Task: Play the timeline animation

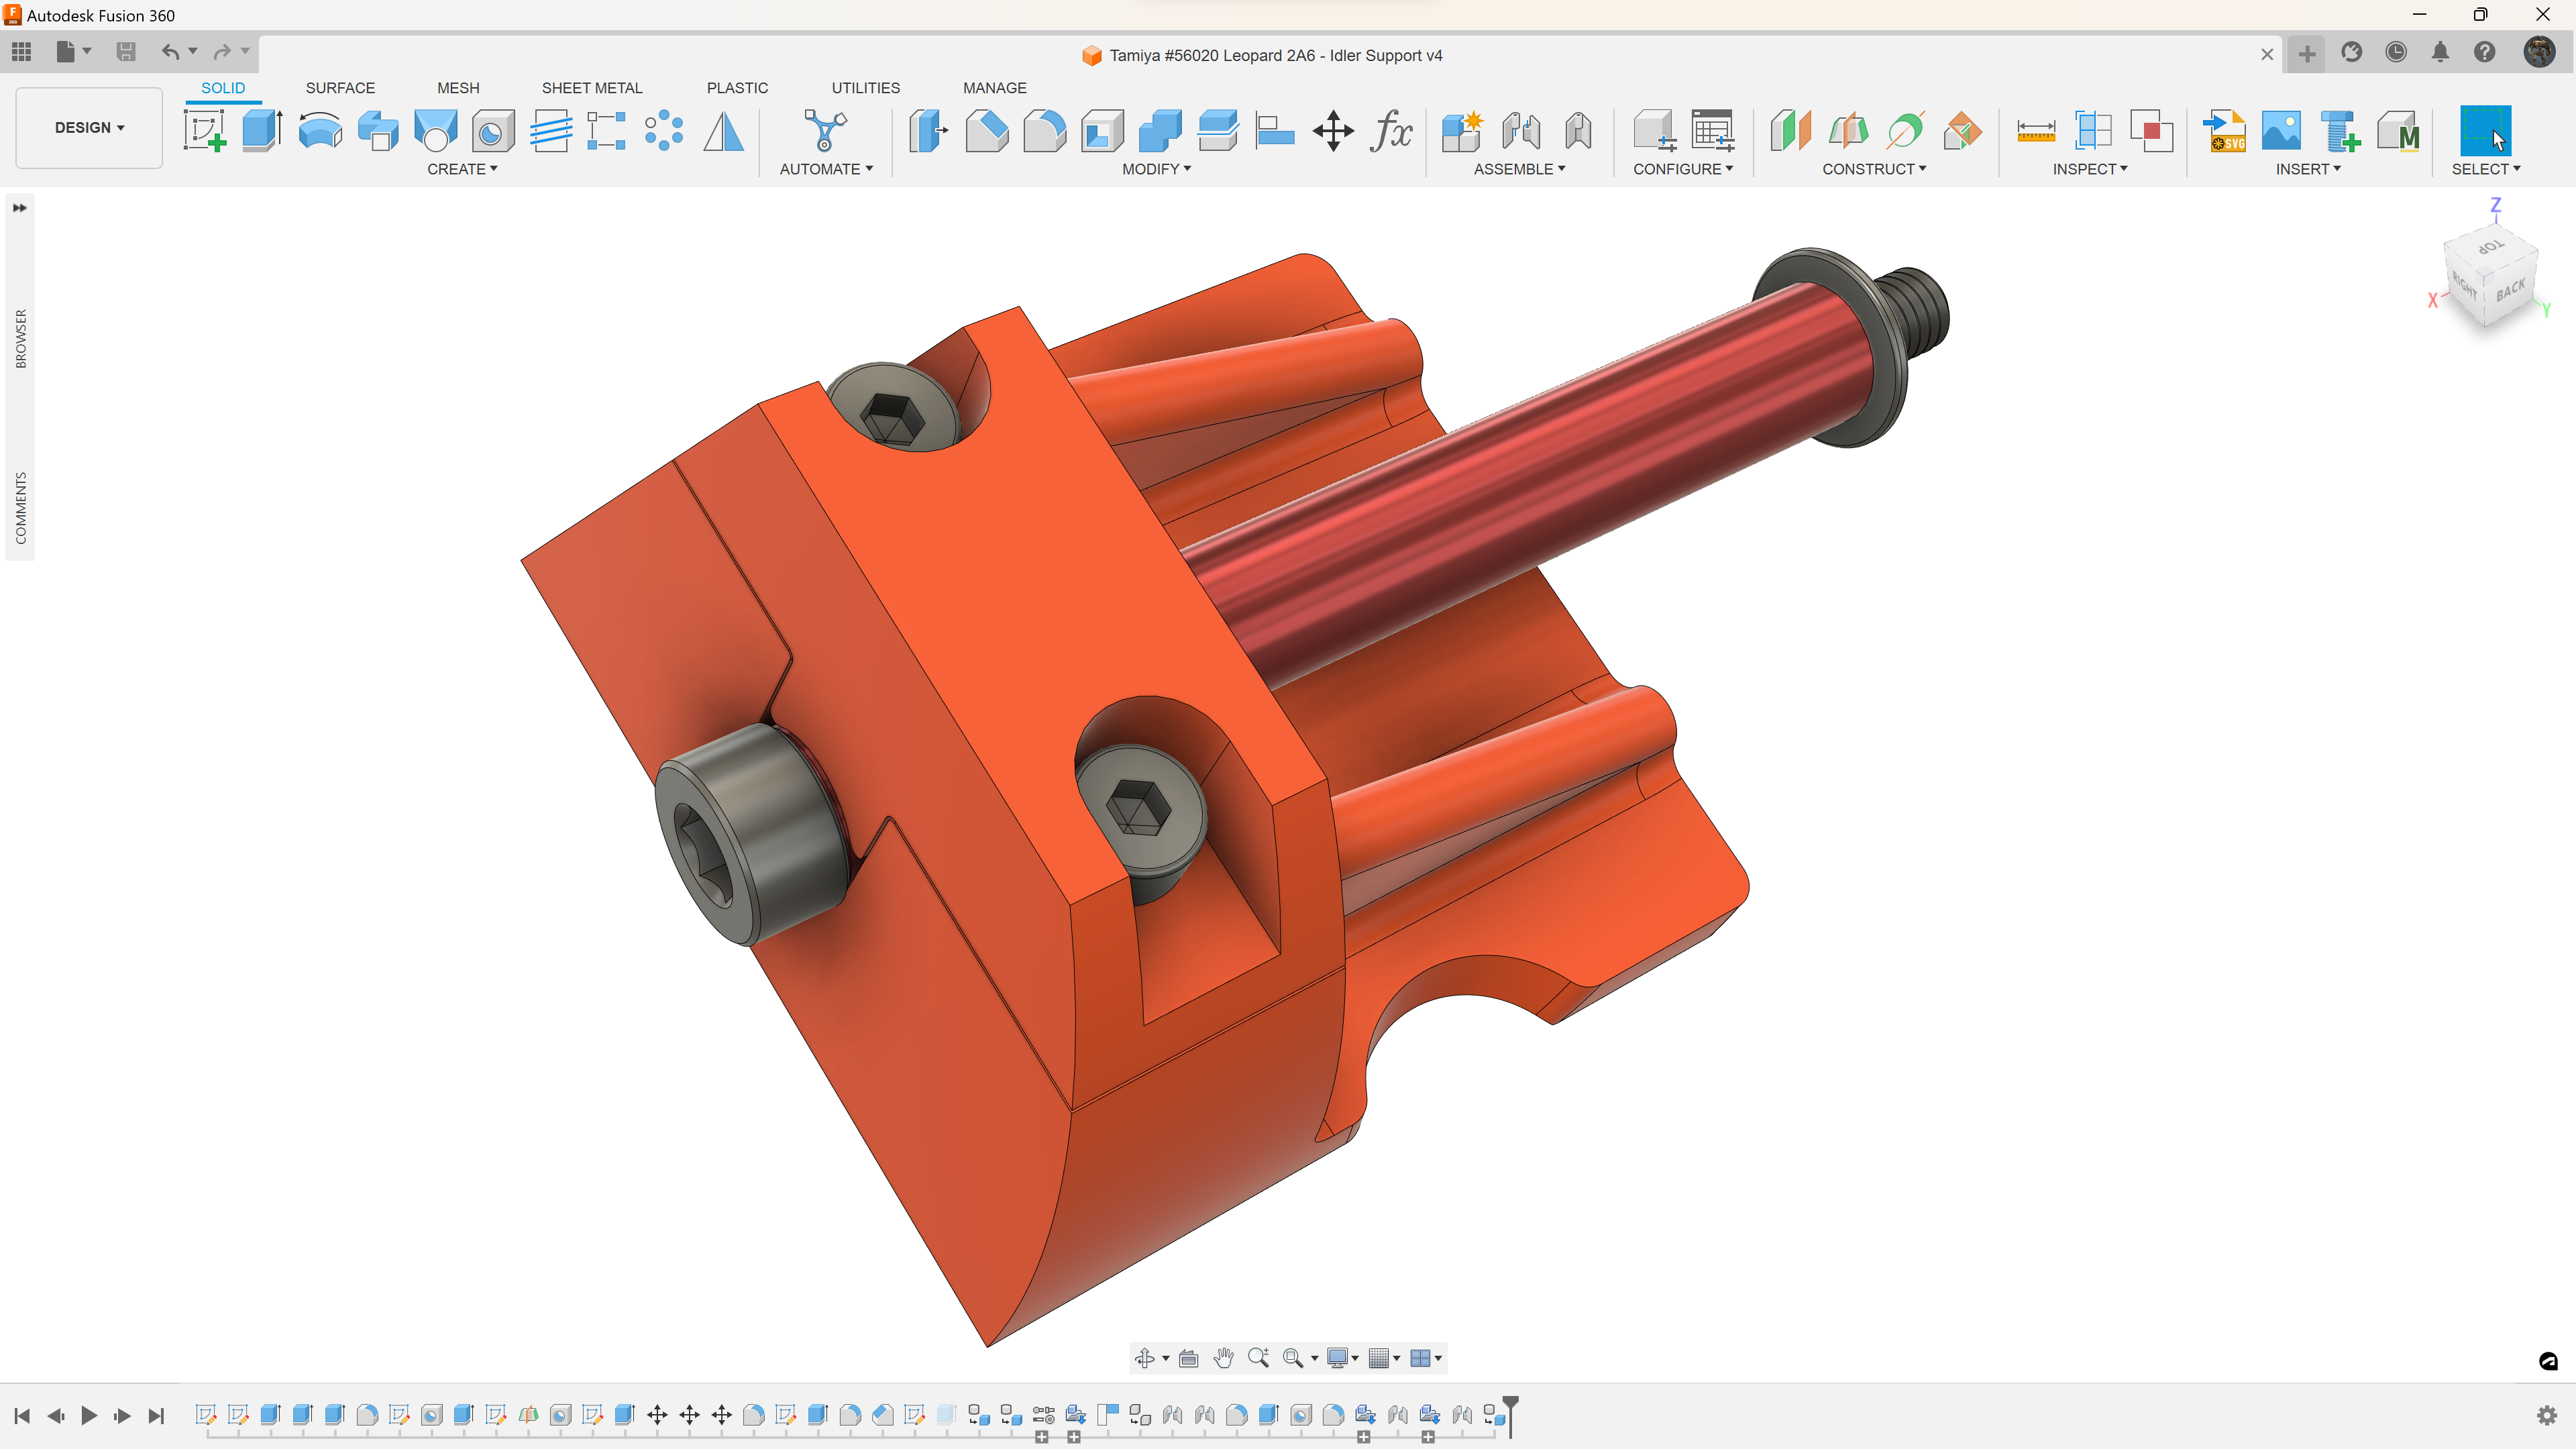Action: pos(88,1415)
